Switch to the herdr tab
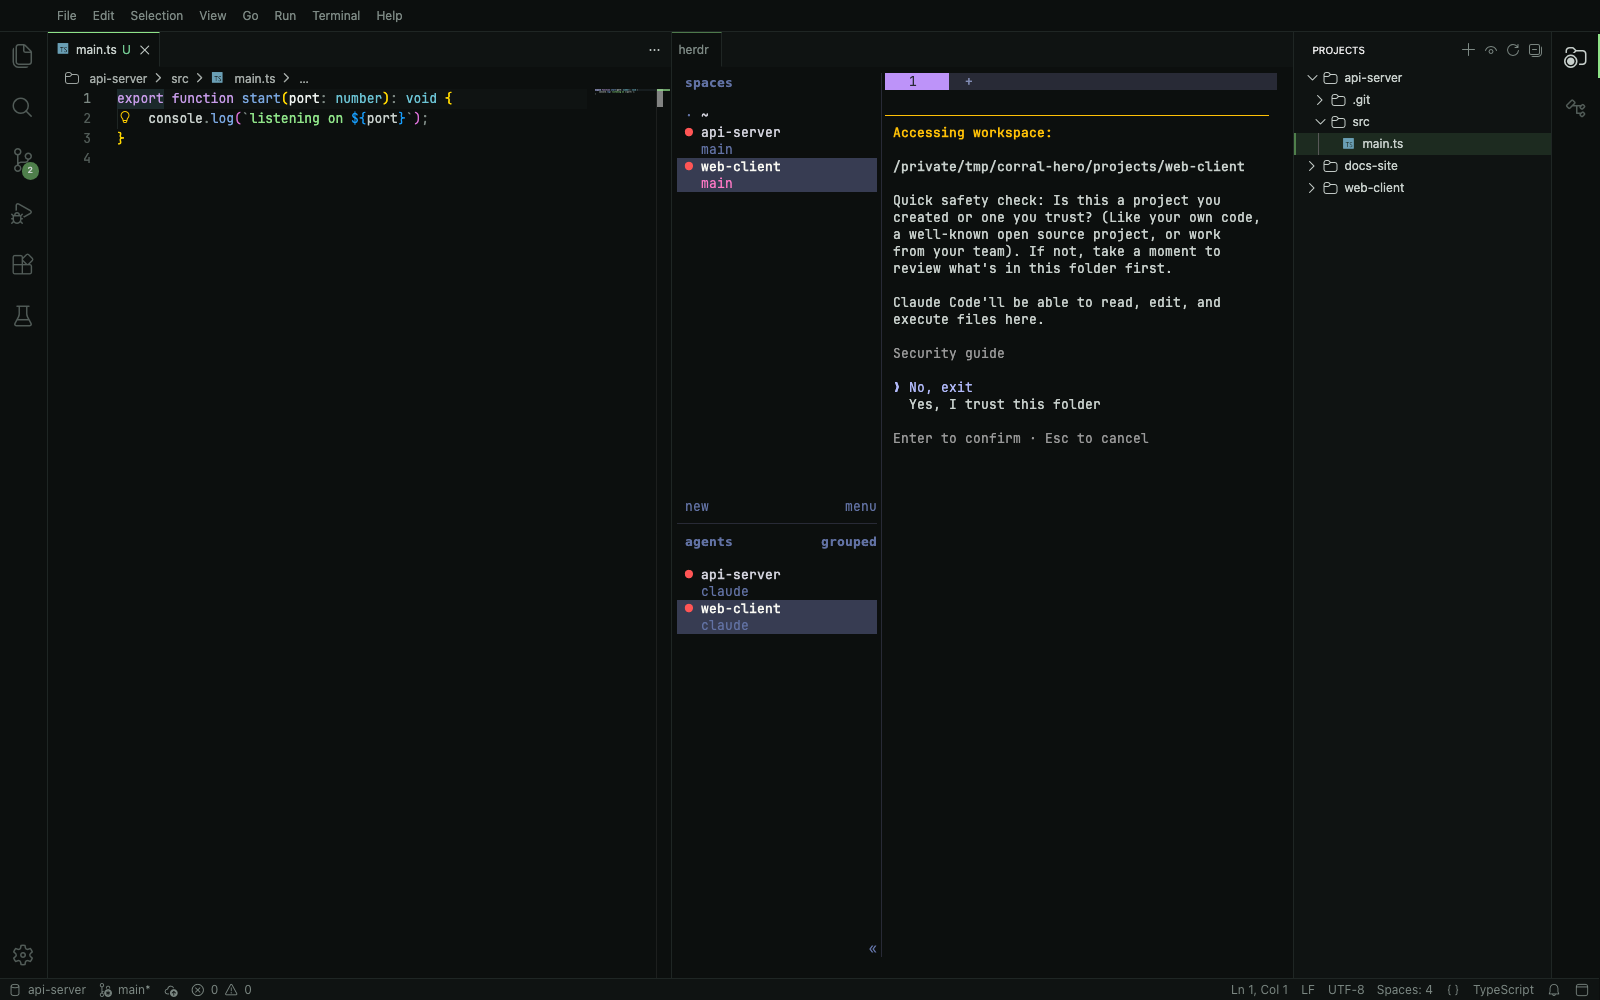1600x1000 pixels. click(694, 50)
